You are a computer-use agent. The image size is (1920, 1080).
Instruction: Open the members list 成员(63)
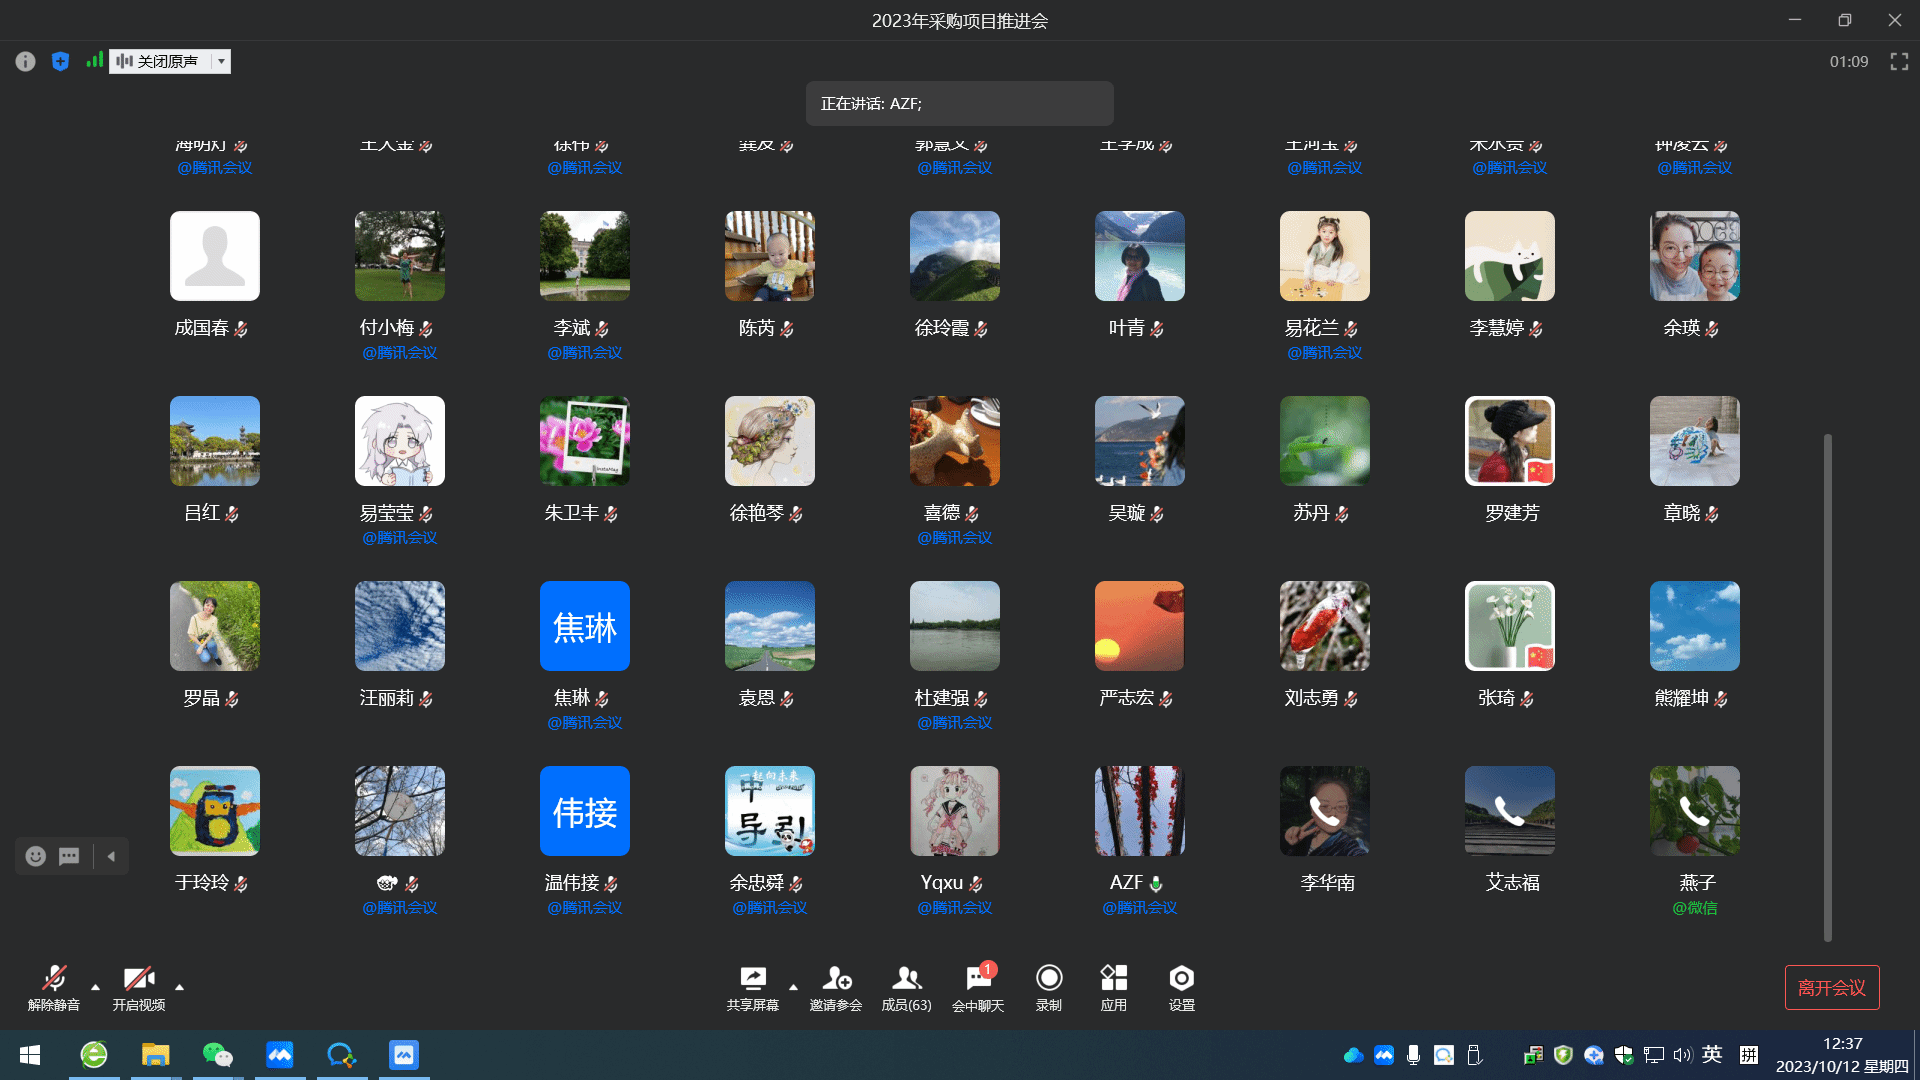[906, 987]
